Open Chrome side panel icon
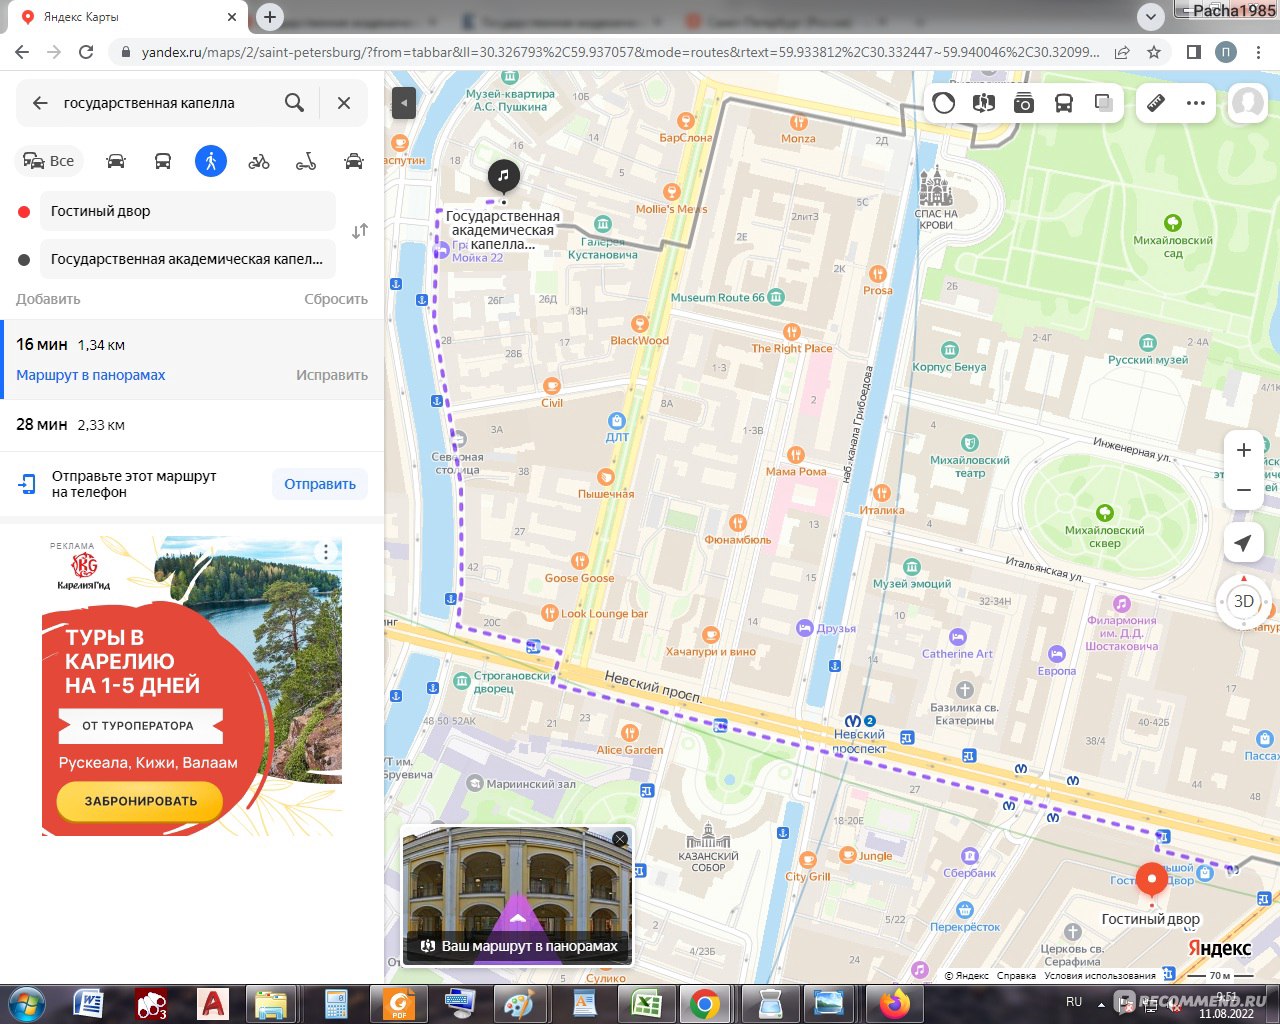The height and width of the screenshot is (1026, 1280). coord(1193,52)
